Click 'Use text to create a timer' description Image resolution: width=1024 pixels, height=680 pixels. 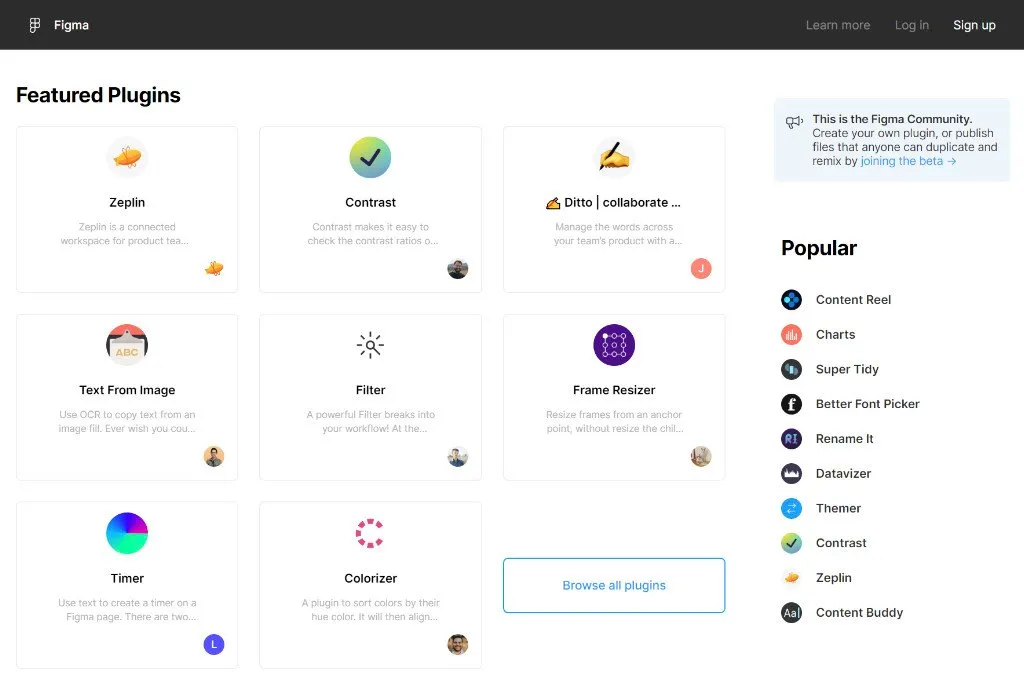click(127, 609)
